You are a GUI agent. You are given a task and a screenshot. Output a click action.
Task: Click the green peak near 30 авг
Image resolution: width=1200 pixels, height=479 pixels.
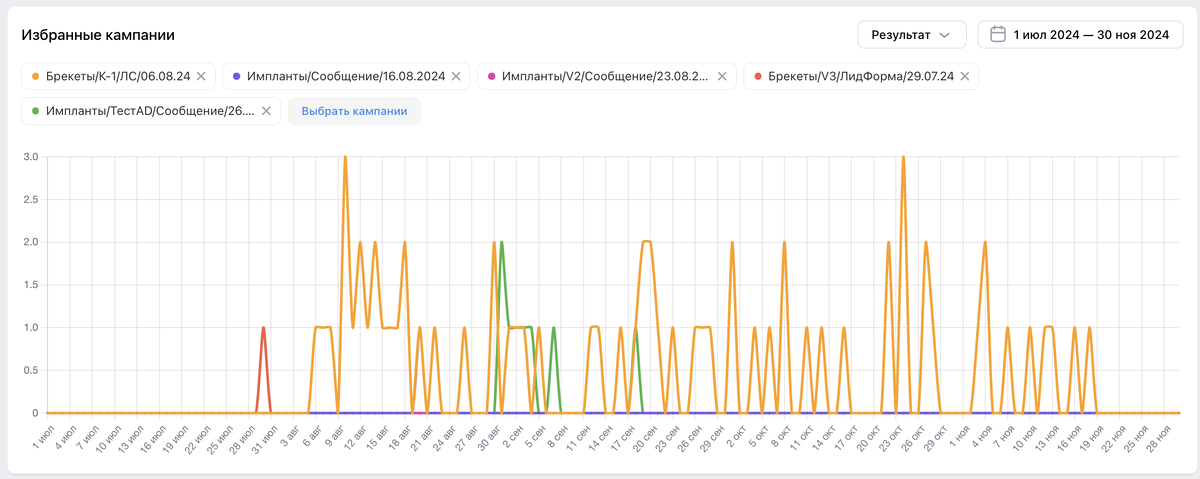click(501, 243)
